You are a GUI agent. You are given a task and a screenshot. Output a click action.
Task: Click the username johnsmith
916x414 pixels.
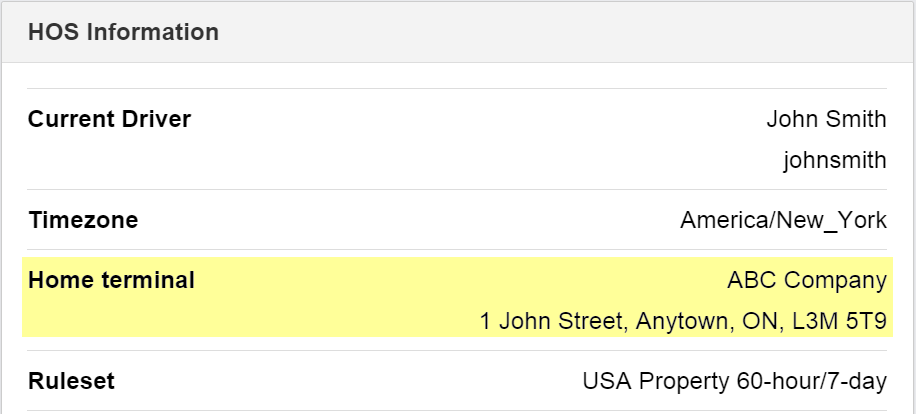coord(834,160)
